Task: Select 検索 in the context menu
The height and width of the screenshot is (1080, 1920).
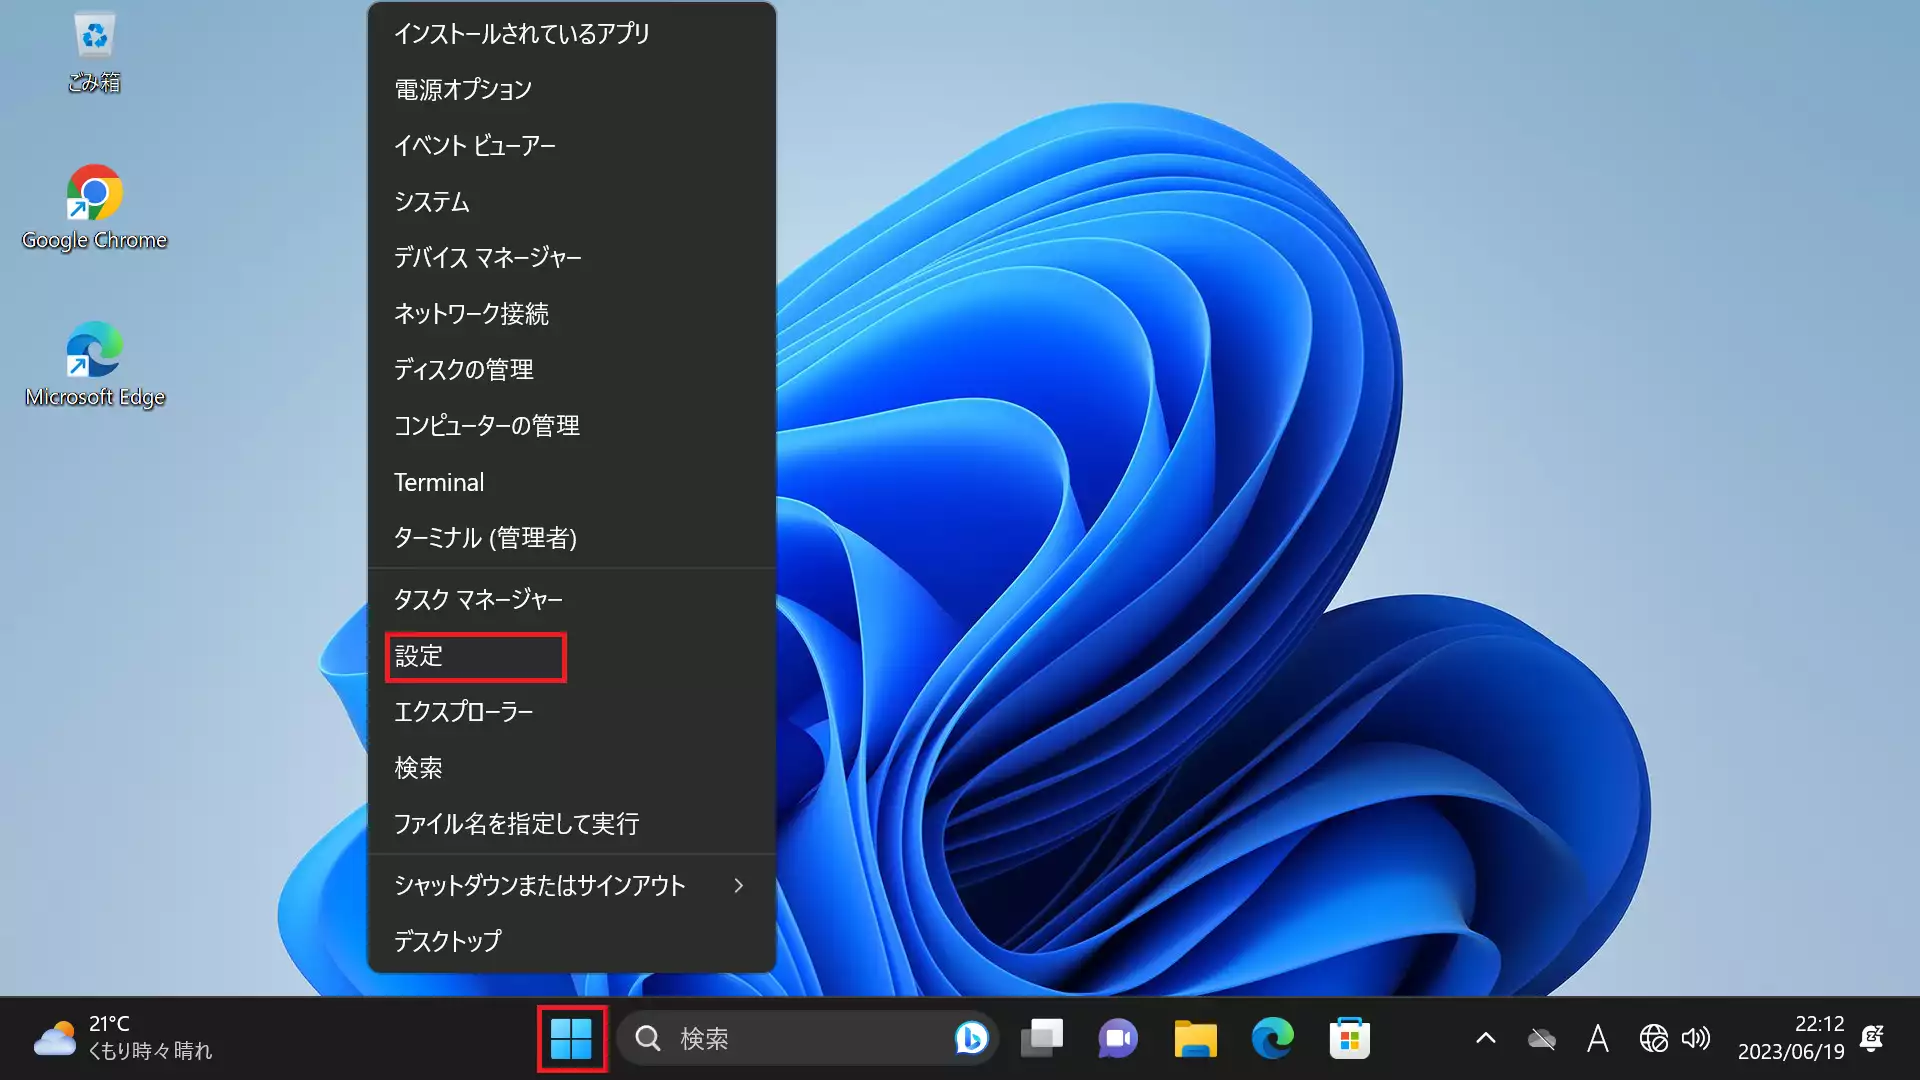Action: 572,768
